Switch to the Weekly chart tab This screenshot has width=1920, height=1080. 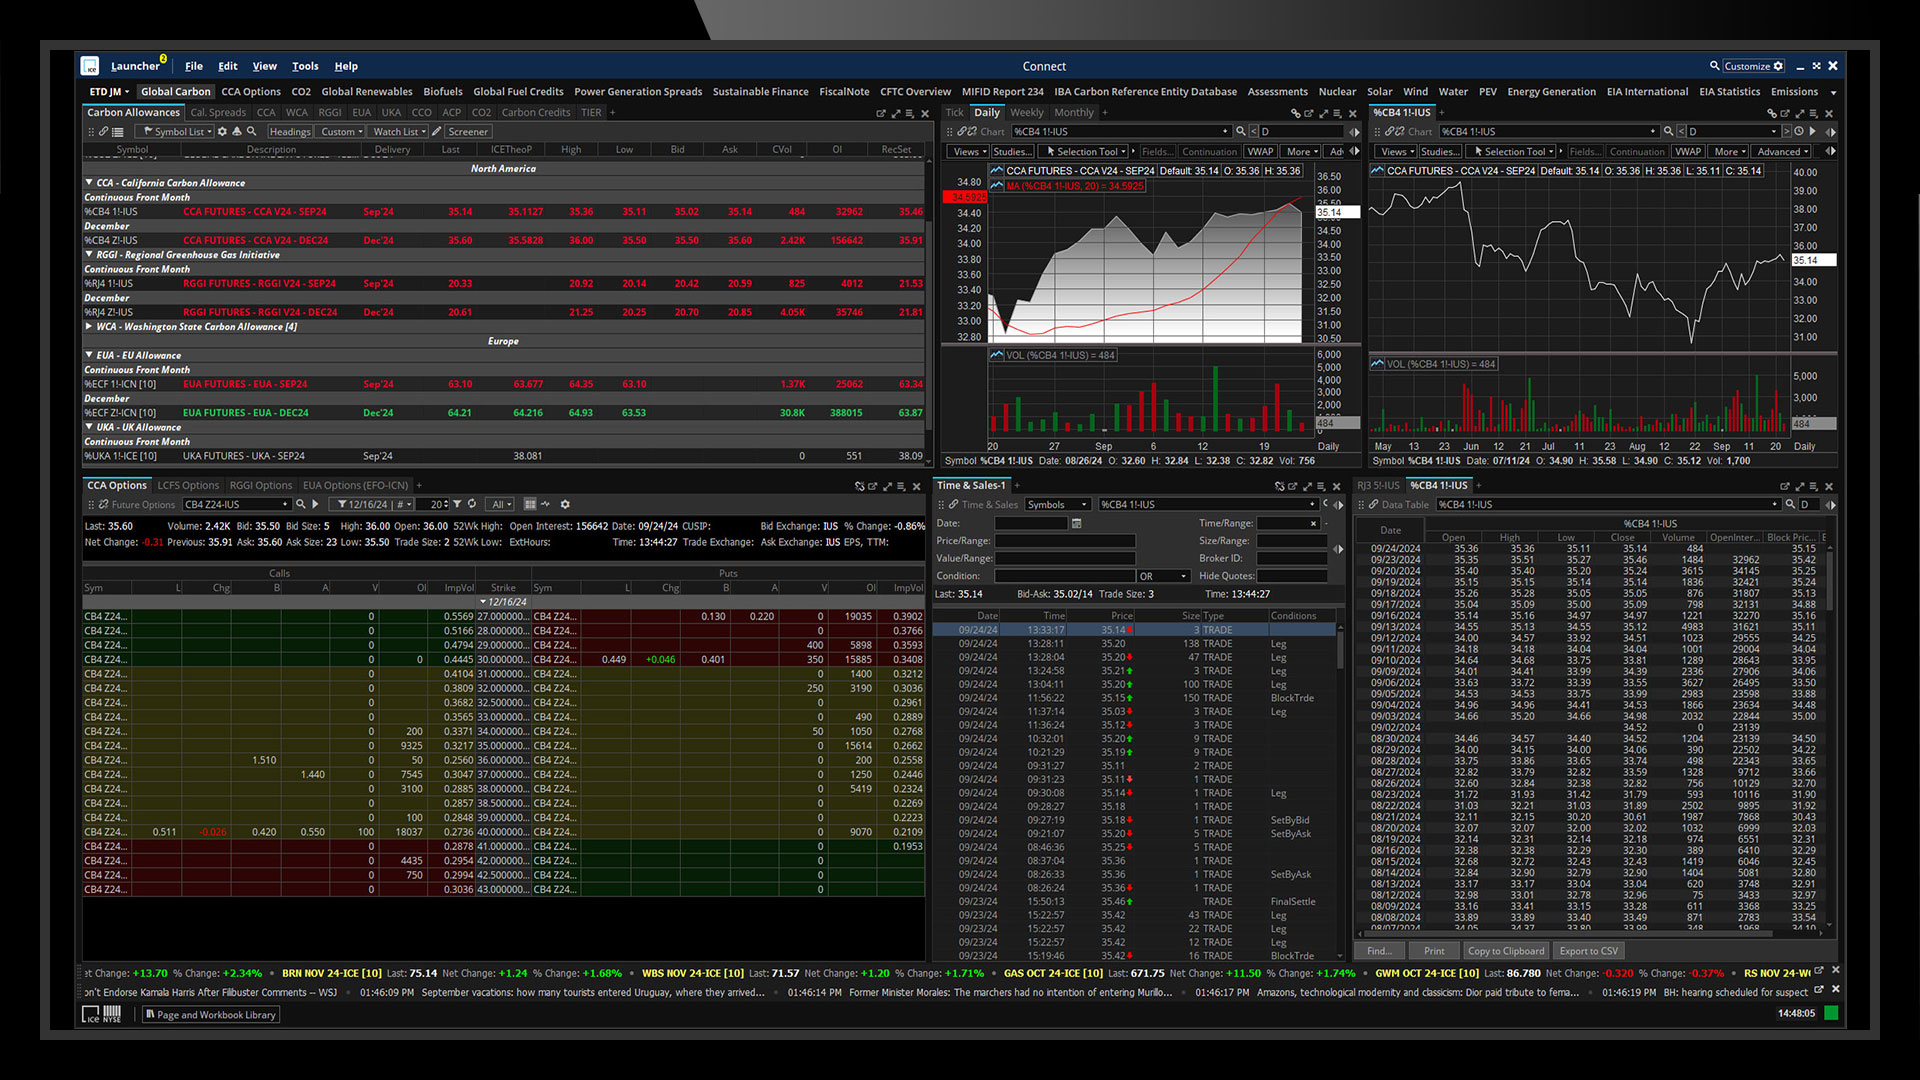1026,113
